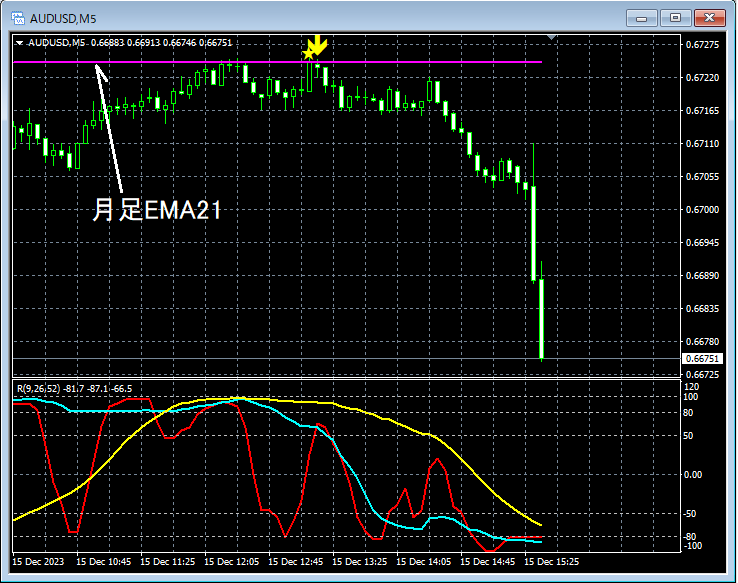The image size is (738, 583).
Task: Click the current price tag 0.66751
Action: coord(702,358)
